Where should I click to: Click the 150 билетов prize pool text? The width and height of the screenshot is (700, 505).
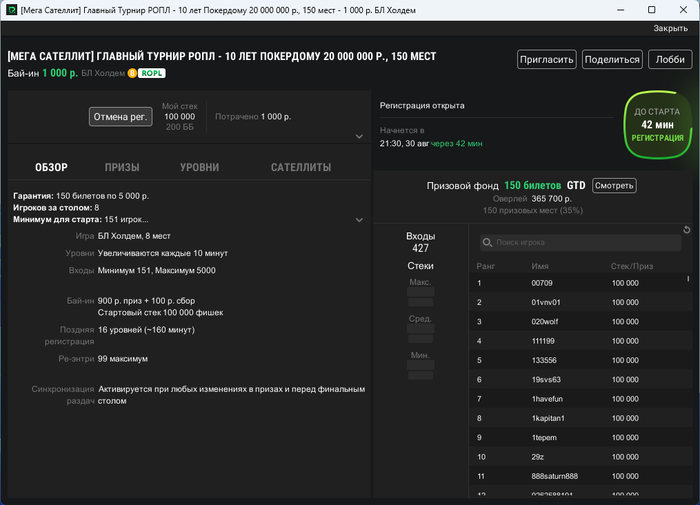(533, 186)
